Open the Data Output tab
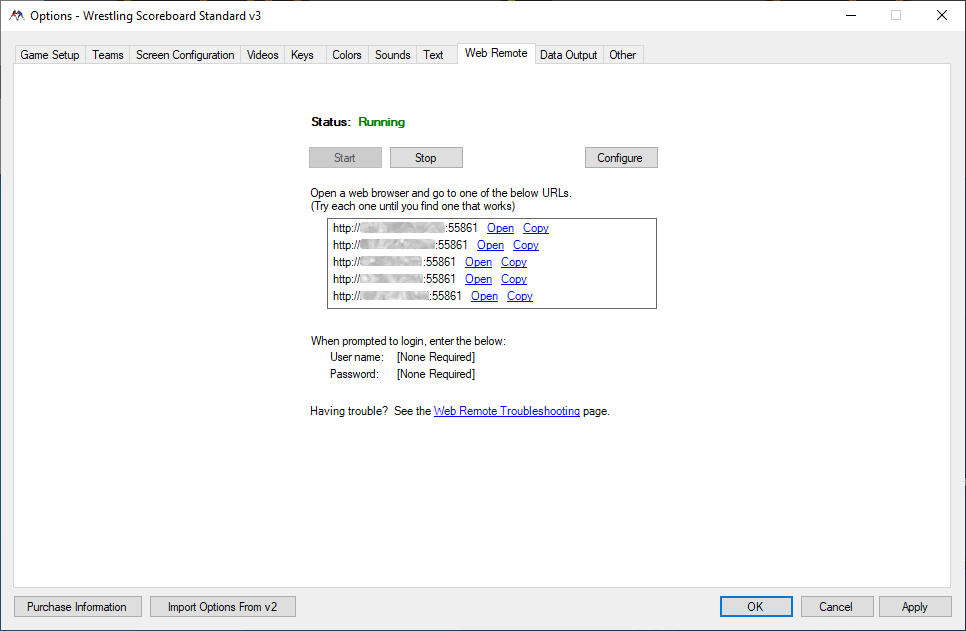This screenshot has height=631, width=966. [x=568, y=55]
